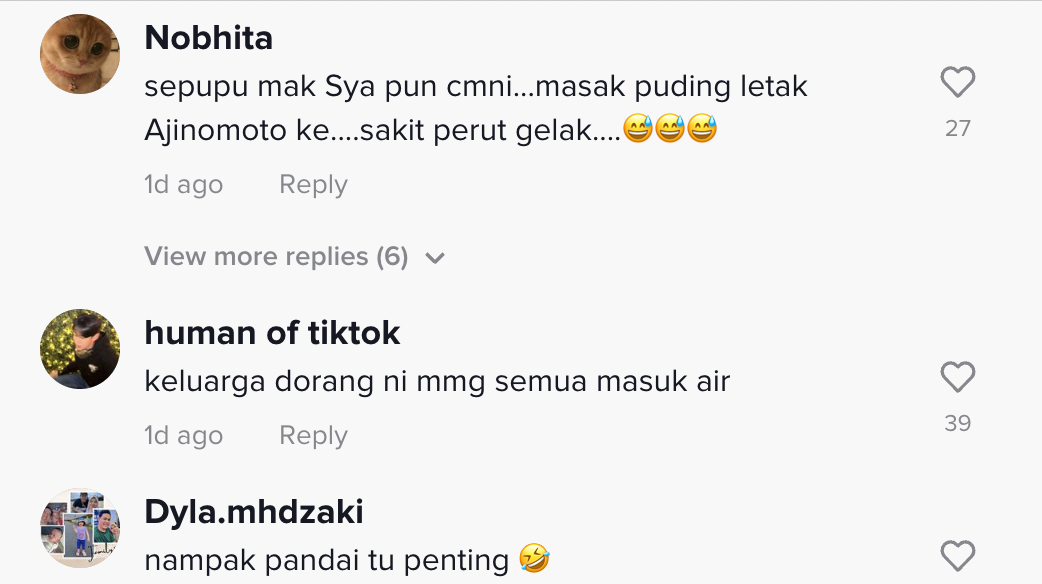
Task: Open the human of tiktok username
Action: click(x=272, y=333)
